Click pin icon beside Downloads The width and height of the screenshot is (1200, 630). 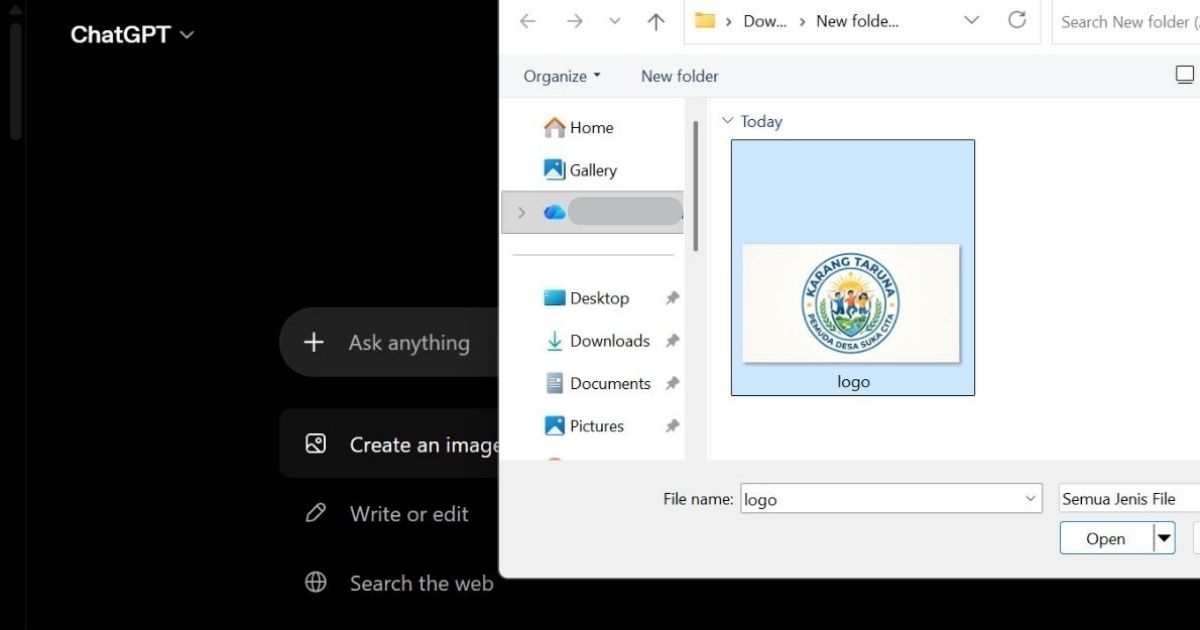point(672,341)
